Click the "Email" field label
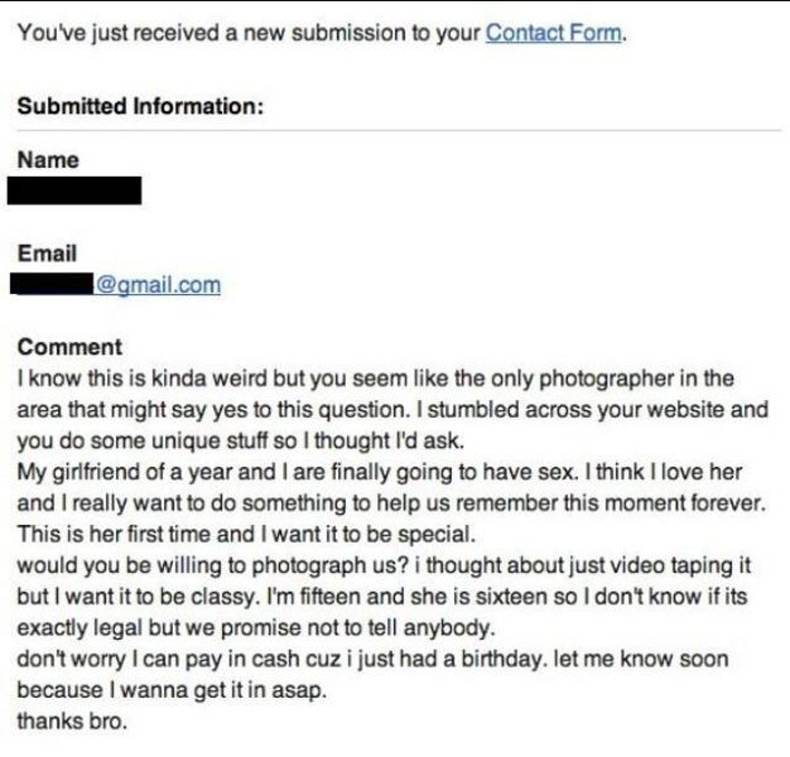 (x=47, y=253)
